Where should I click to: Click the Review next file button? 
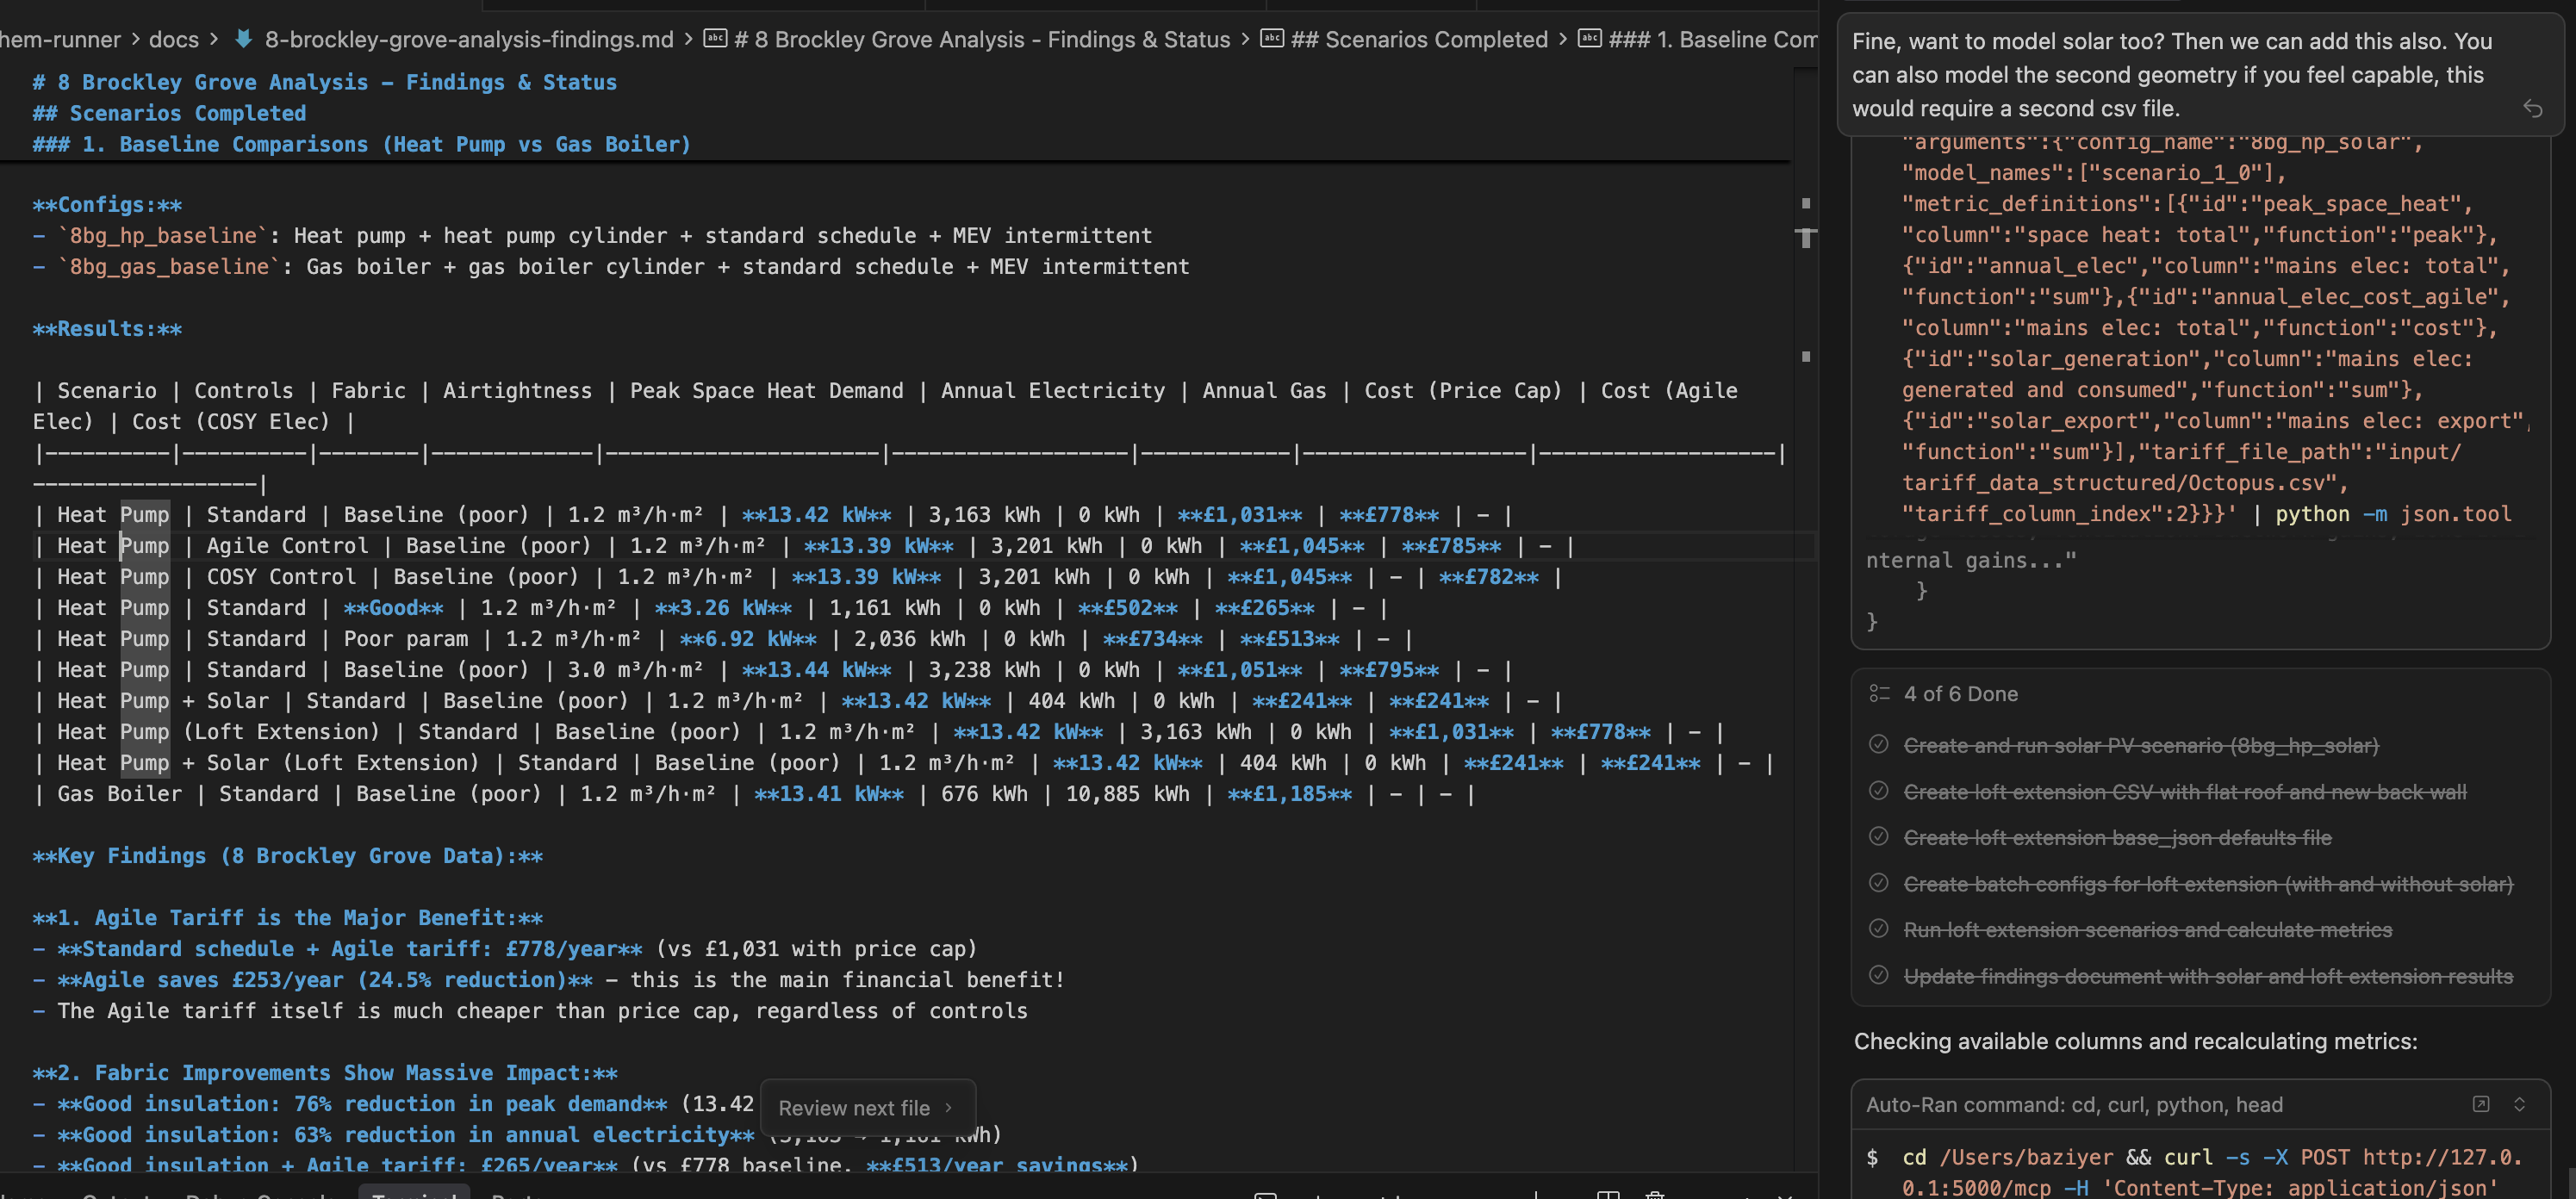(854, 1107)
